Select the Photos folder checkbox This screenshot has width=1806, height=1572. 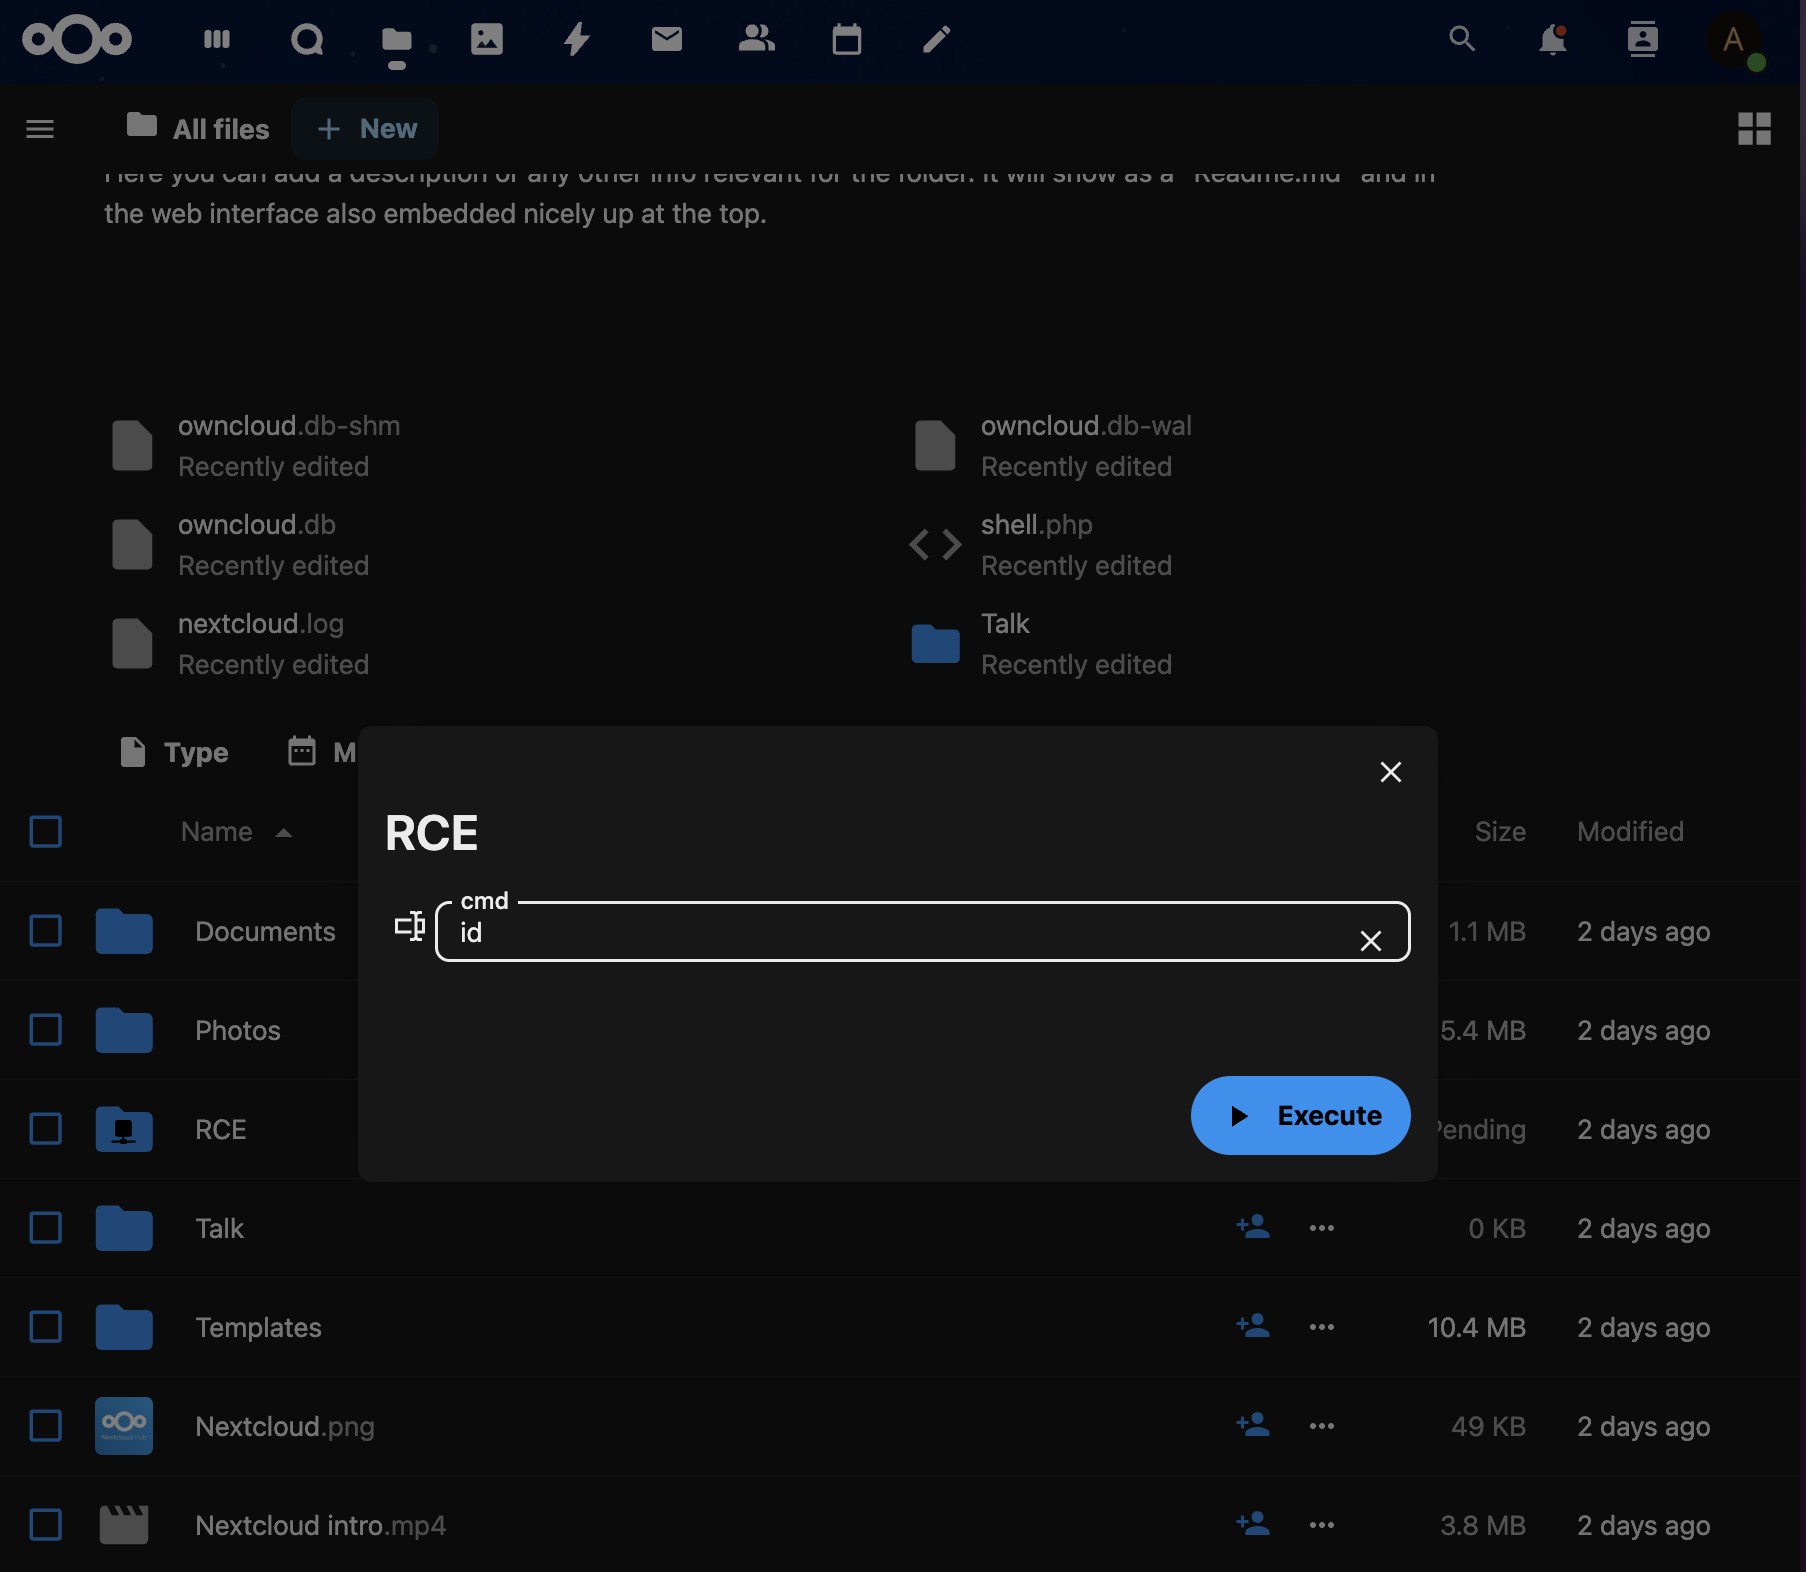point(46,1030)
